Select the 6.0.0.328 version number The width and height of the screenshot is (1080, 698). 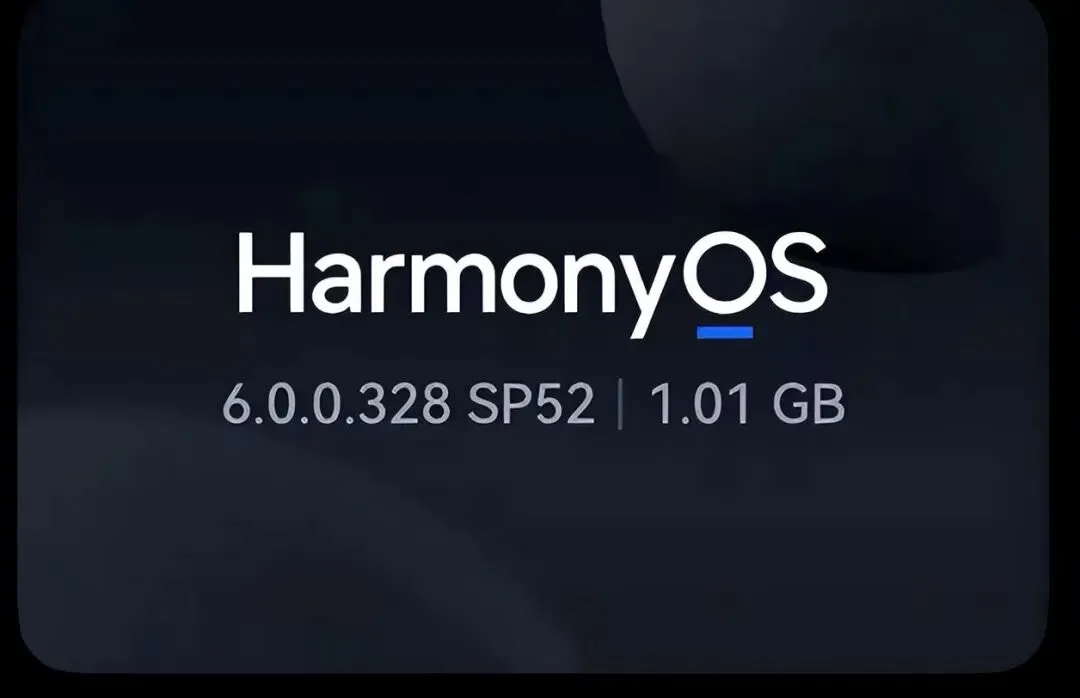pyautogui.click(x=335, y=403)
